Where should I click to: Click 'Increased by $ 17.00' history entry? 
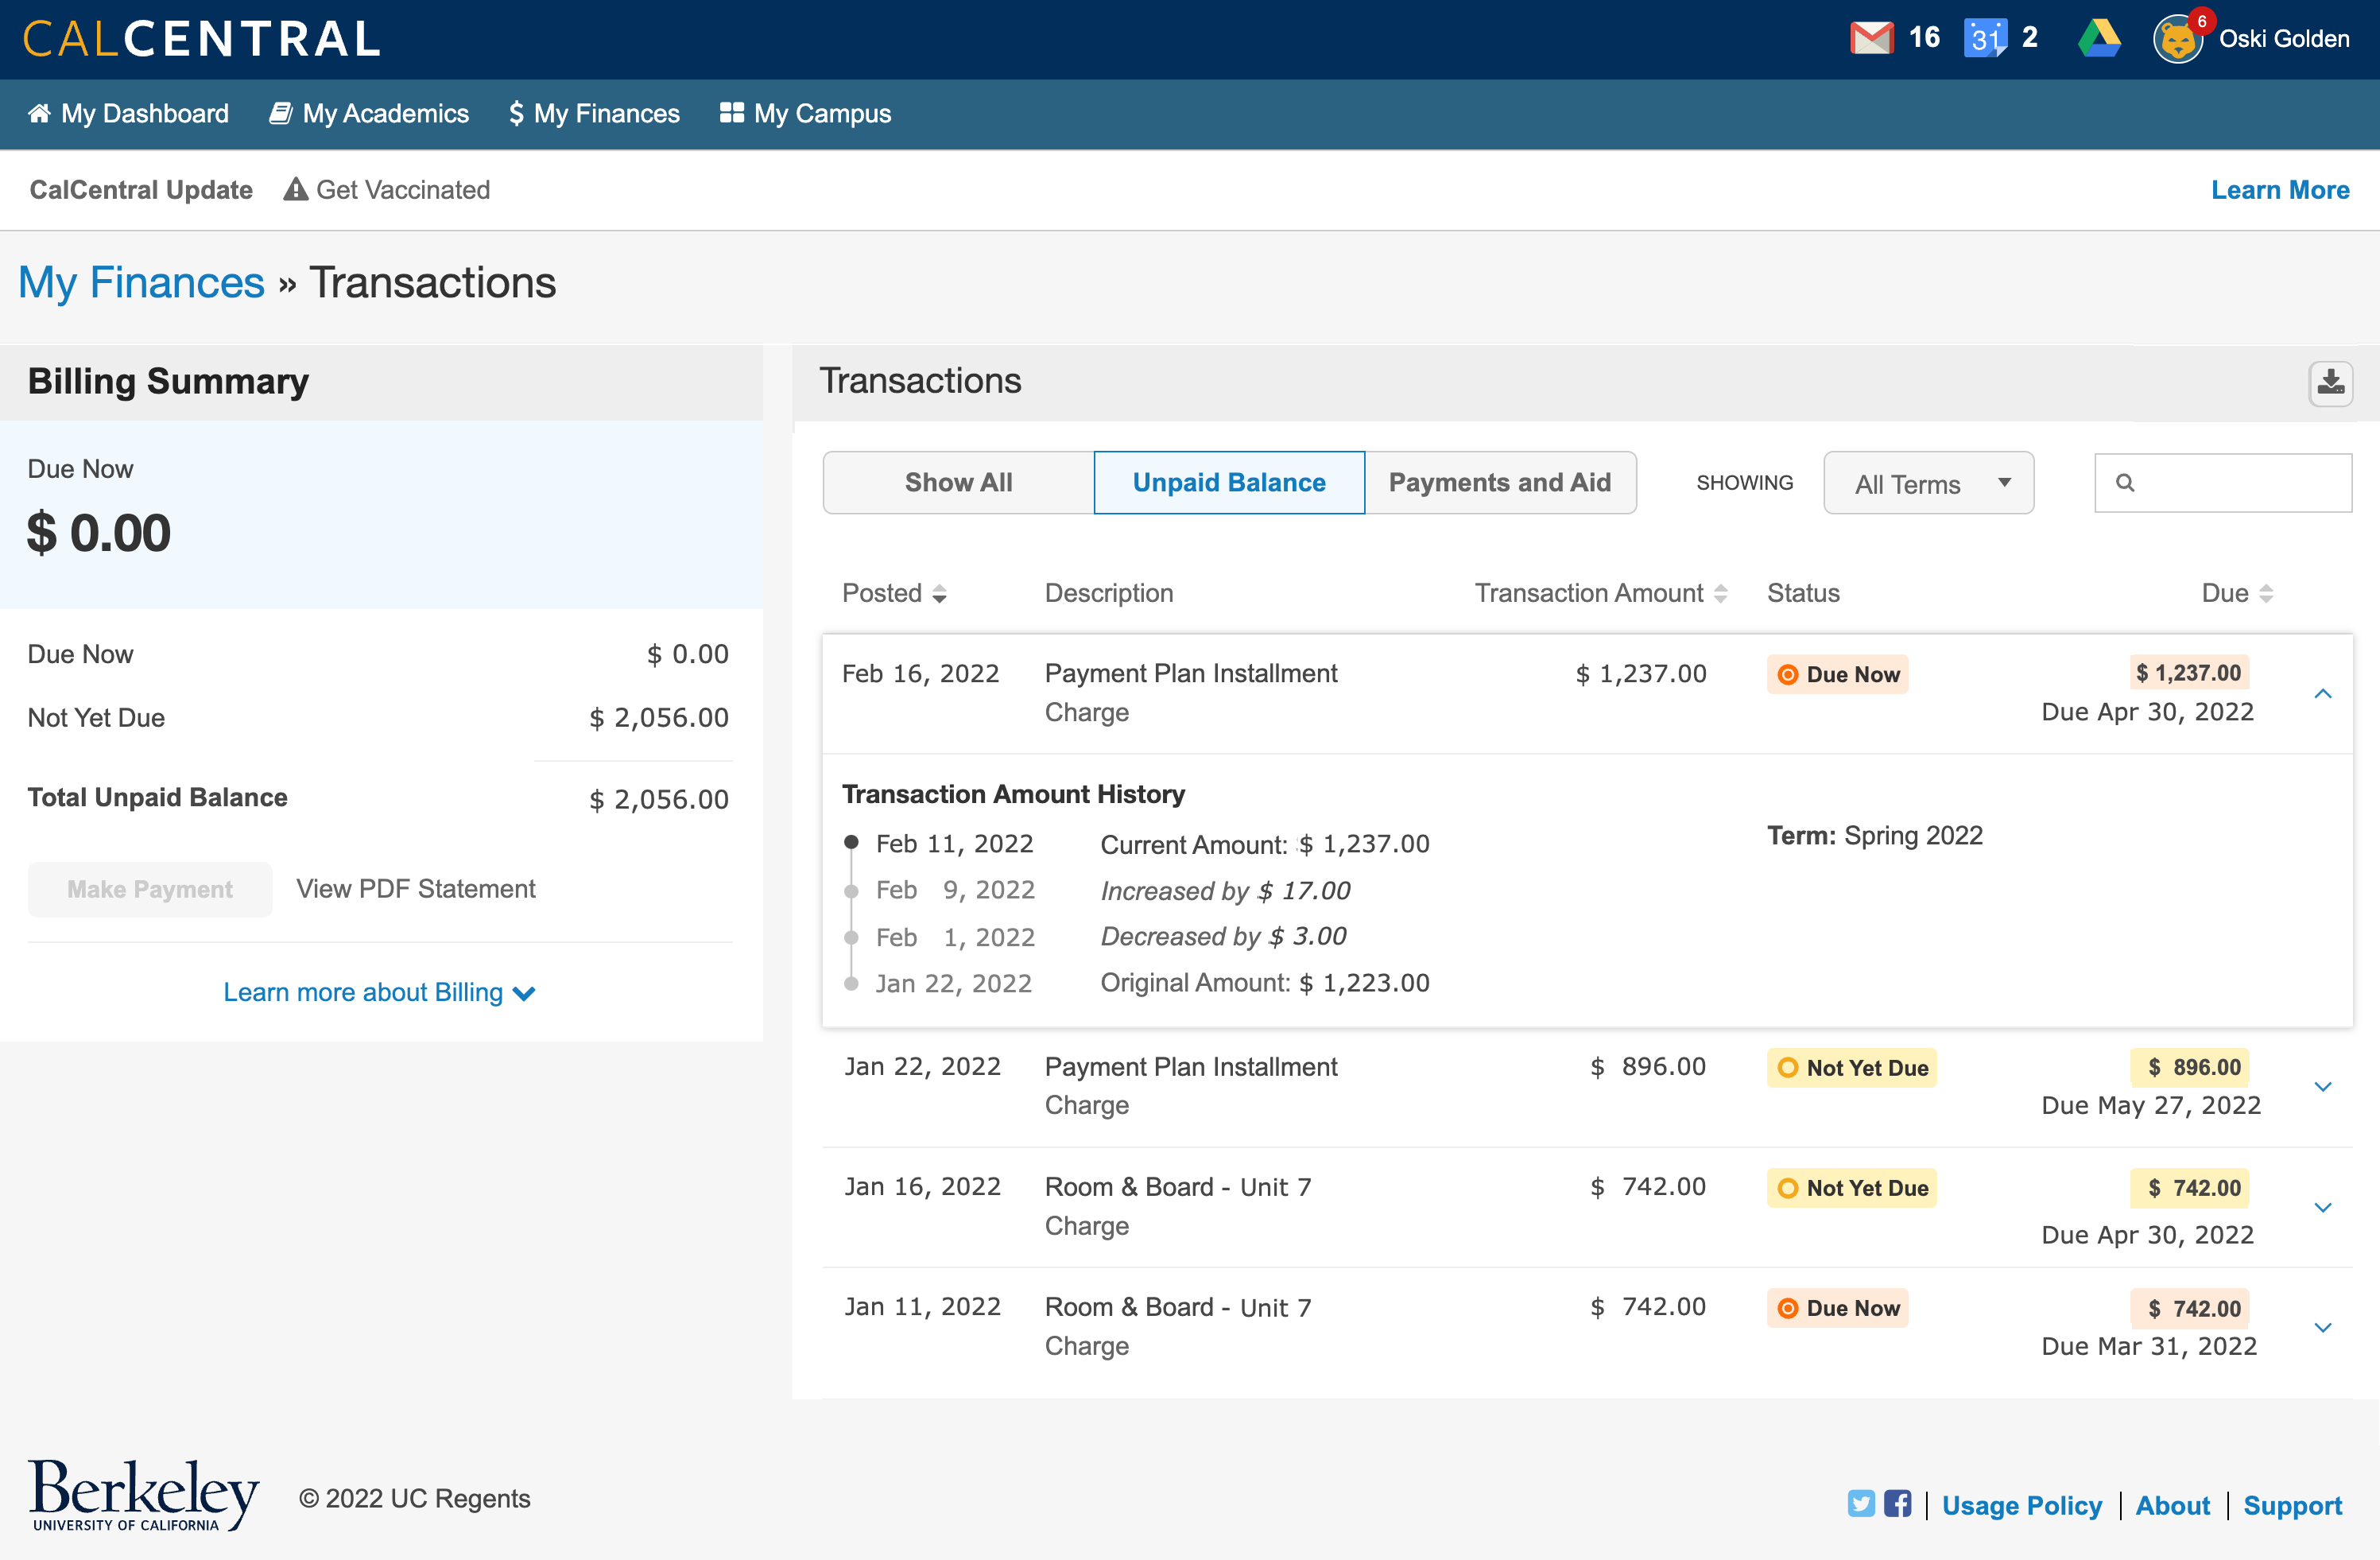(1225, 891)
